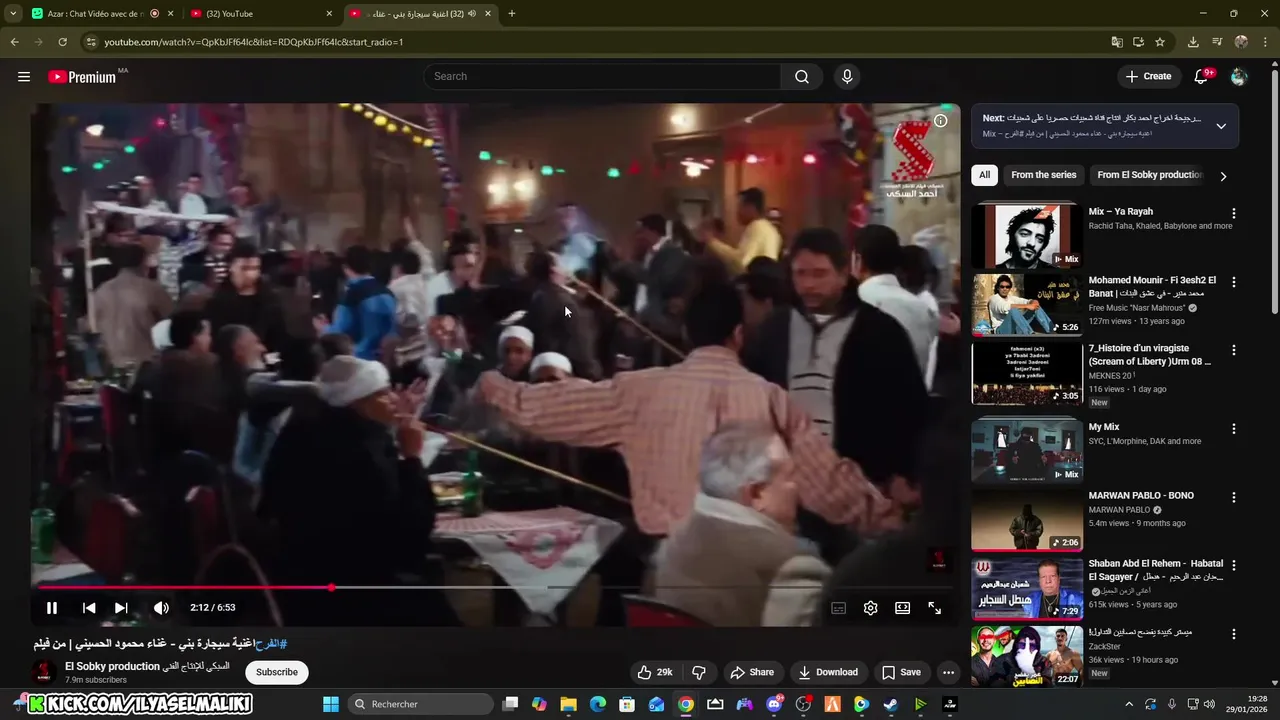Open the tab search dropdown arrow
Screen dimensions: 1280x720
click(13, 14)
